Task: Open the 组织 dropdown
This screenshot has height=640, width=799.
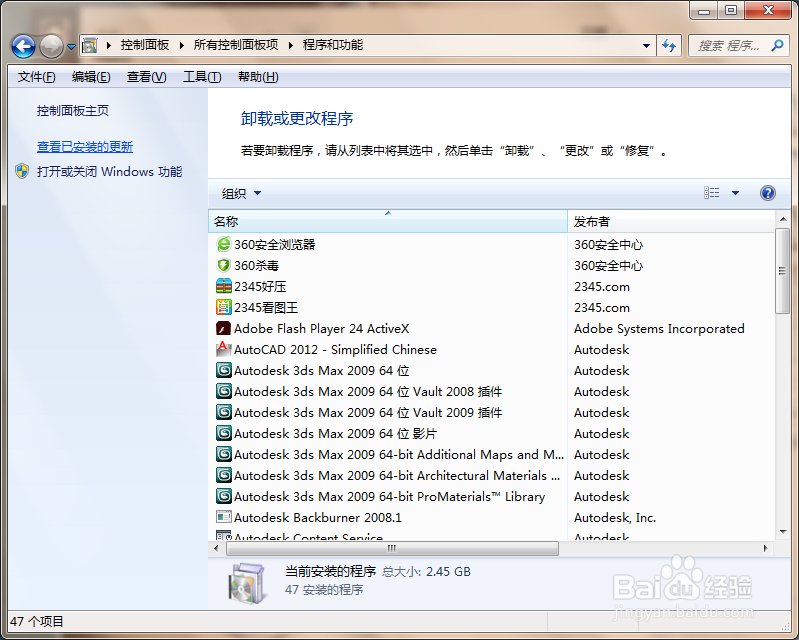Action: pos(241,193)
